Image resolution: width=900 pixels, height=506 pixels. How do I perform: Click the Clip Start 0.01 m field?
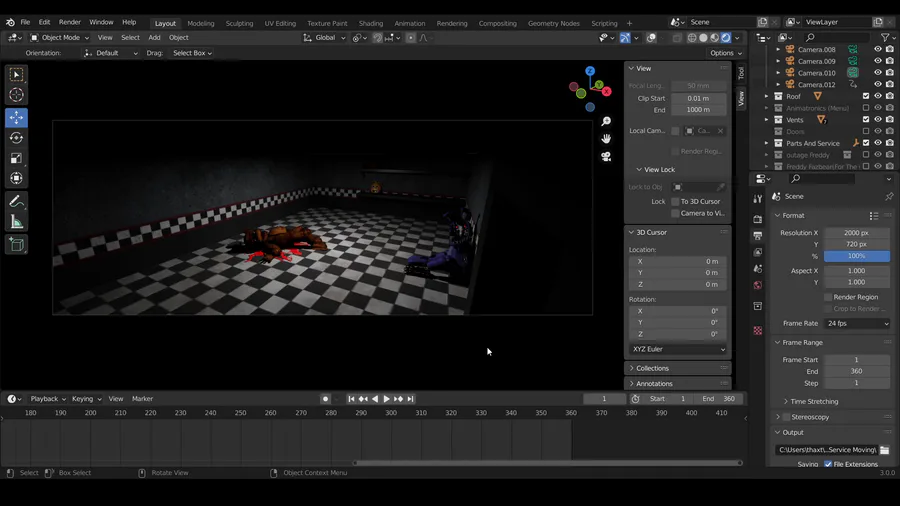tap(699, 98)
